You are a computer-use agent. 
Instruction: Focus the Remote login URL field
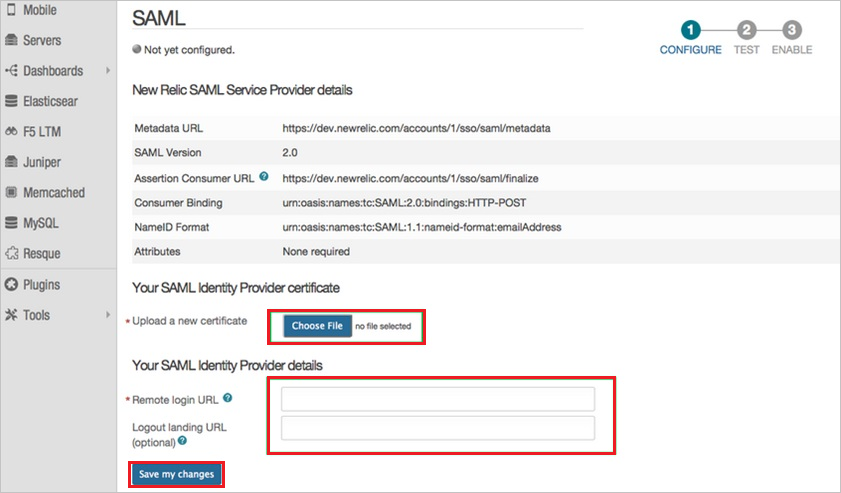pos(438,399)
